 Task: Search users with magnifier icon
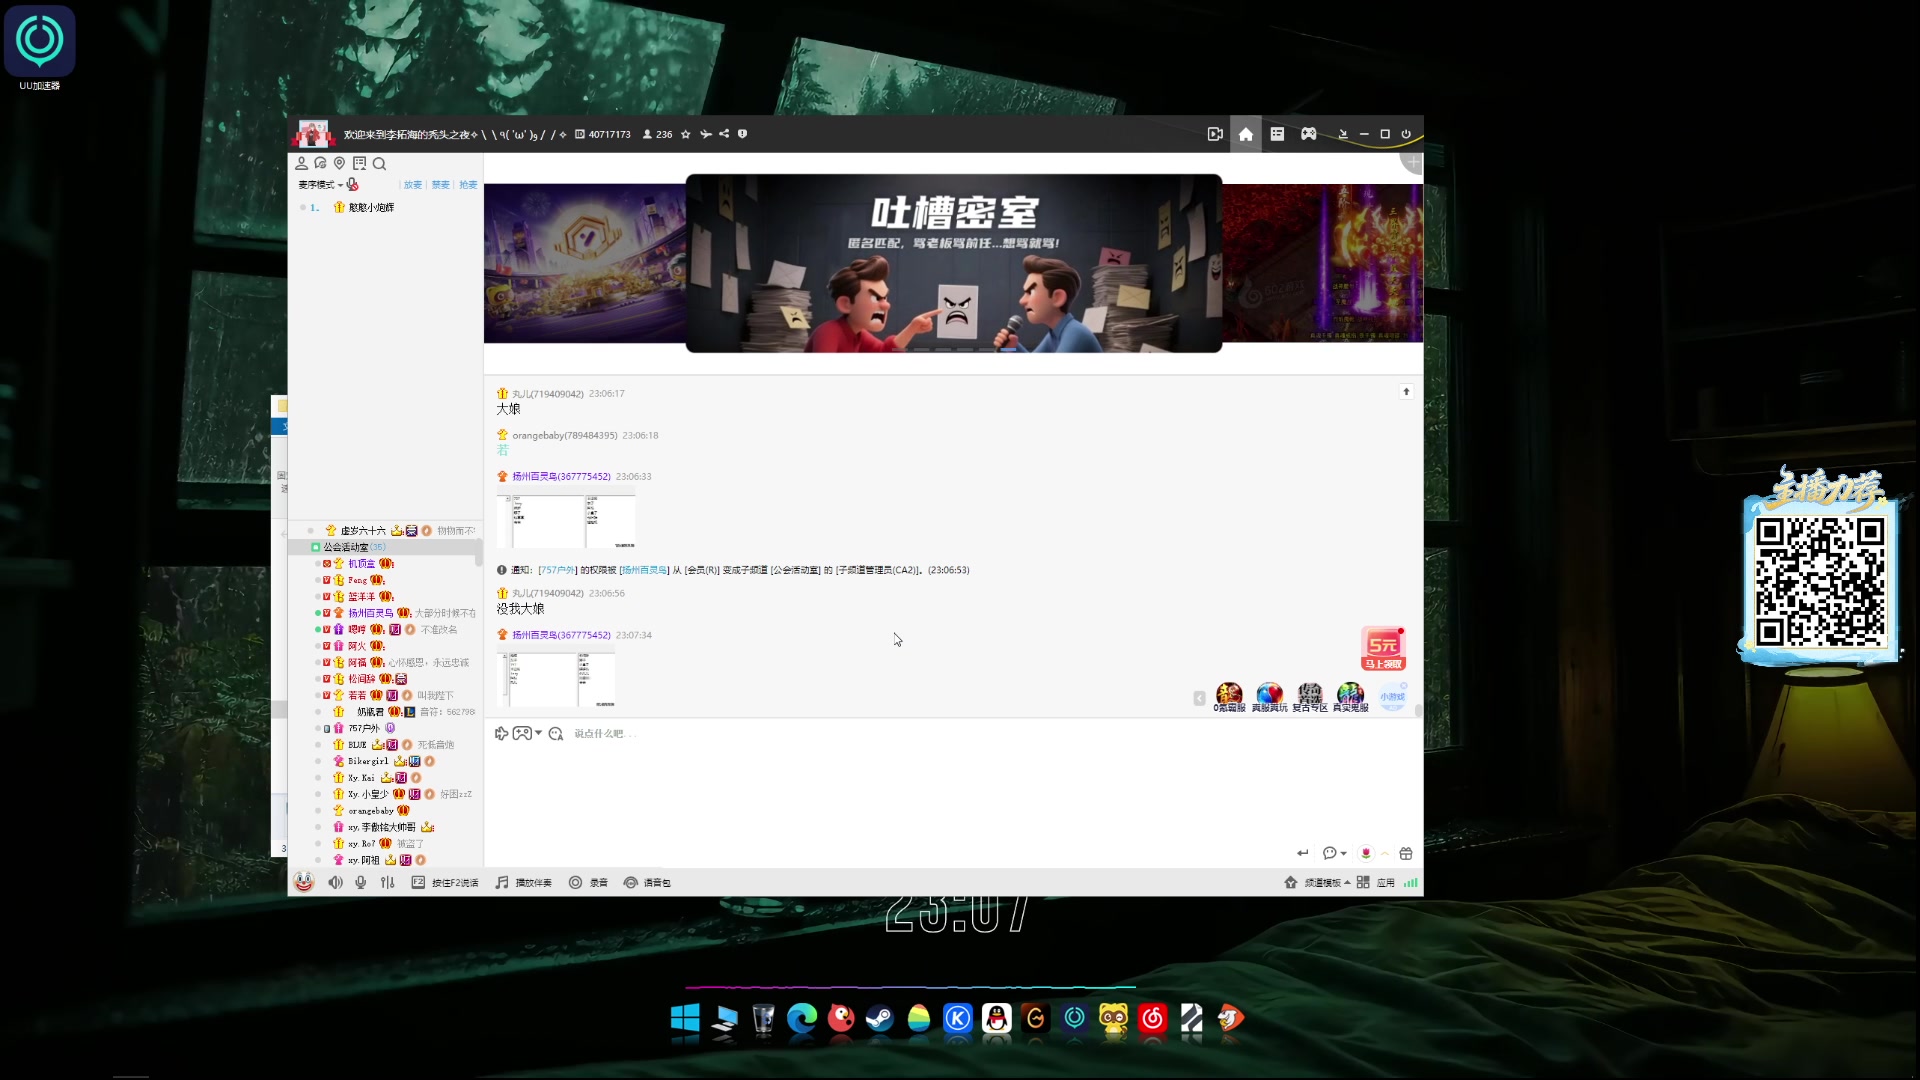pyautogui.click(x=379, y=163)
